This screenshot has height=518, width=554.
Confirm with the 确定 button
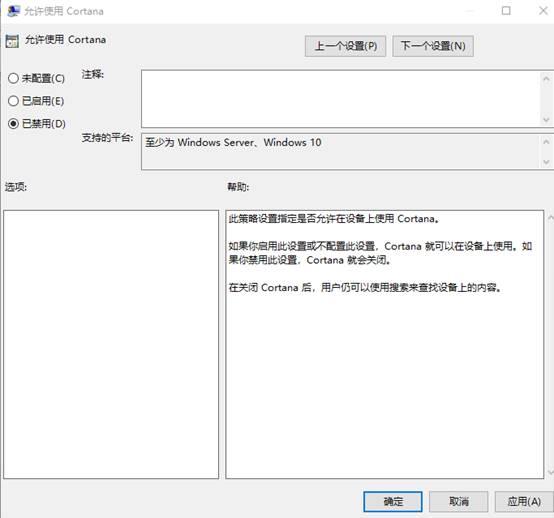pyautogui.click(x=393, y=501)
